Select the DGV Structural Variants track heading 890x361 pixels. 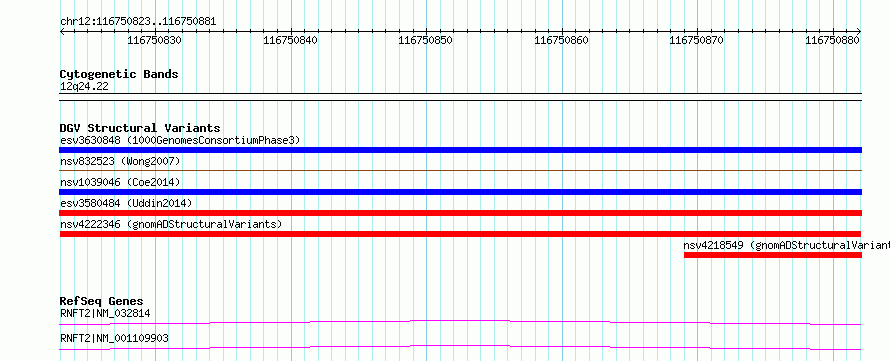140,128
